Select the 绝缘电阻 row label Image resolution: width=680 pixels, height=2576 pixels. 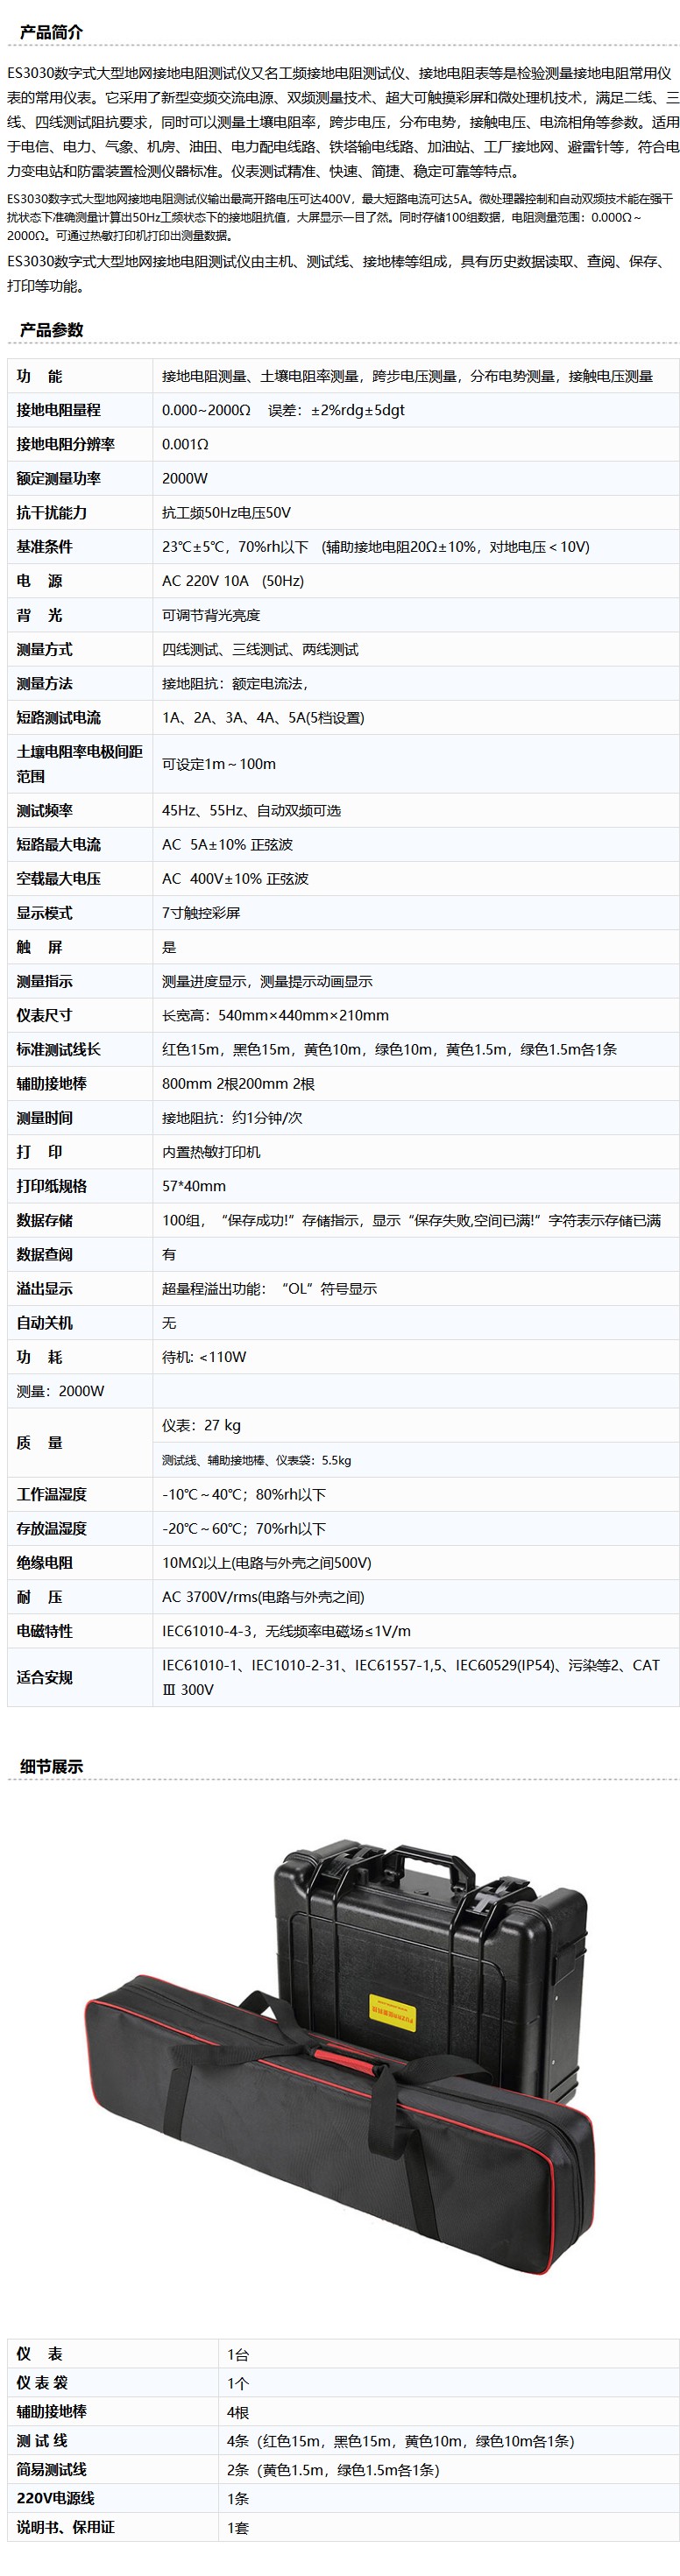point(44,1562)
